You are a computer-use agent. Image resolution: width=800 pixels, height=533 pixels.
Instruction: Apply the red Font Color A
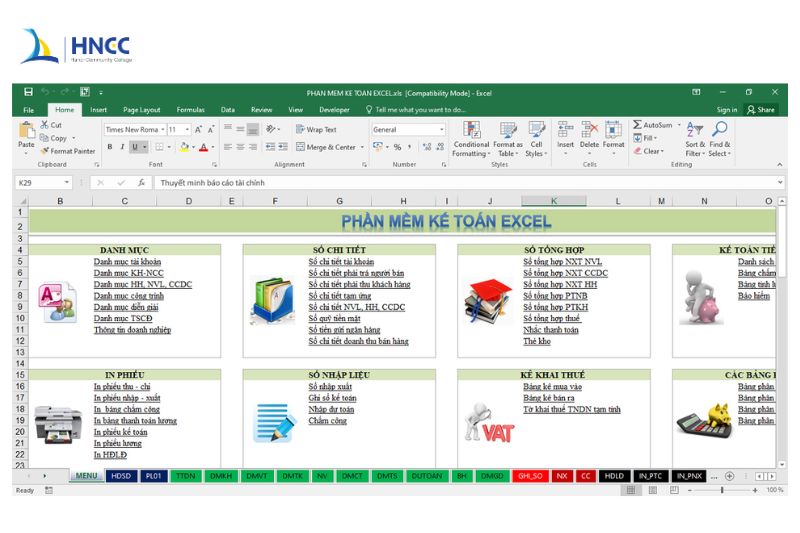click(204, 147)
